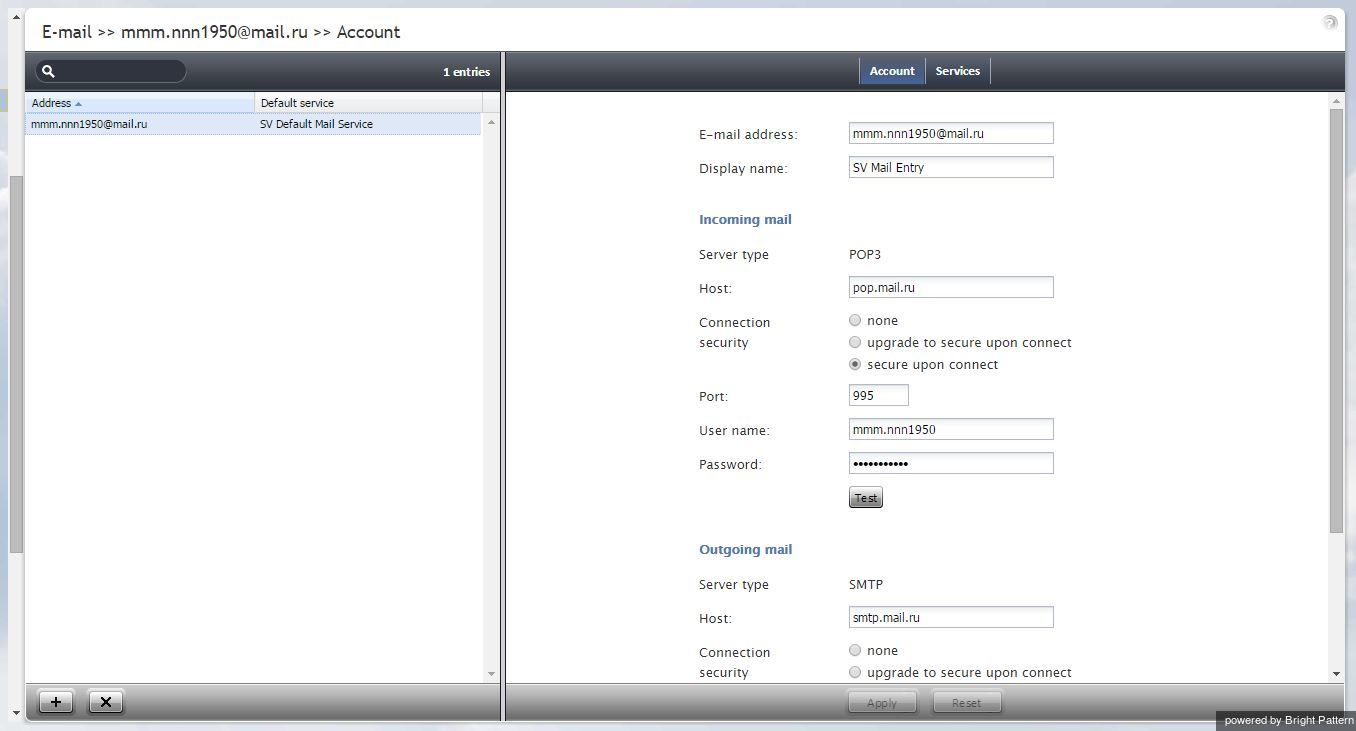The height and width of the screenshot is (731, 1356).
Task: Click 'SV Default Mail Service' cell
Action: [x=316, y=124]
